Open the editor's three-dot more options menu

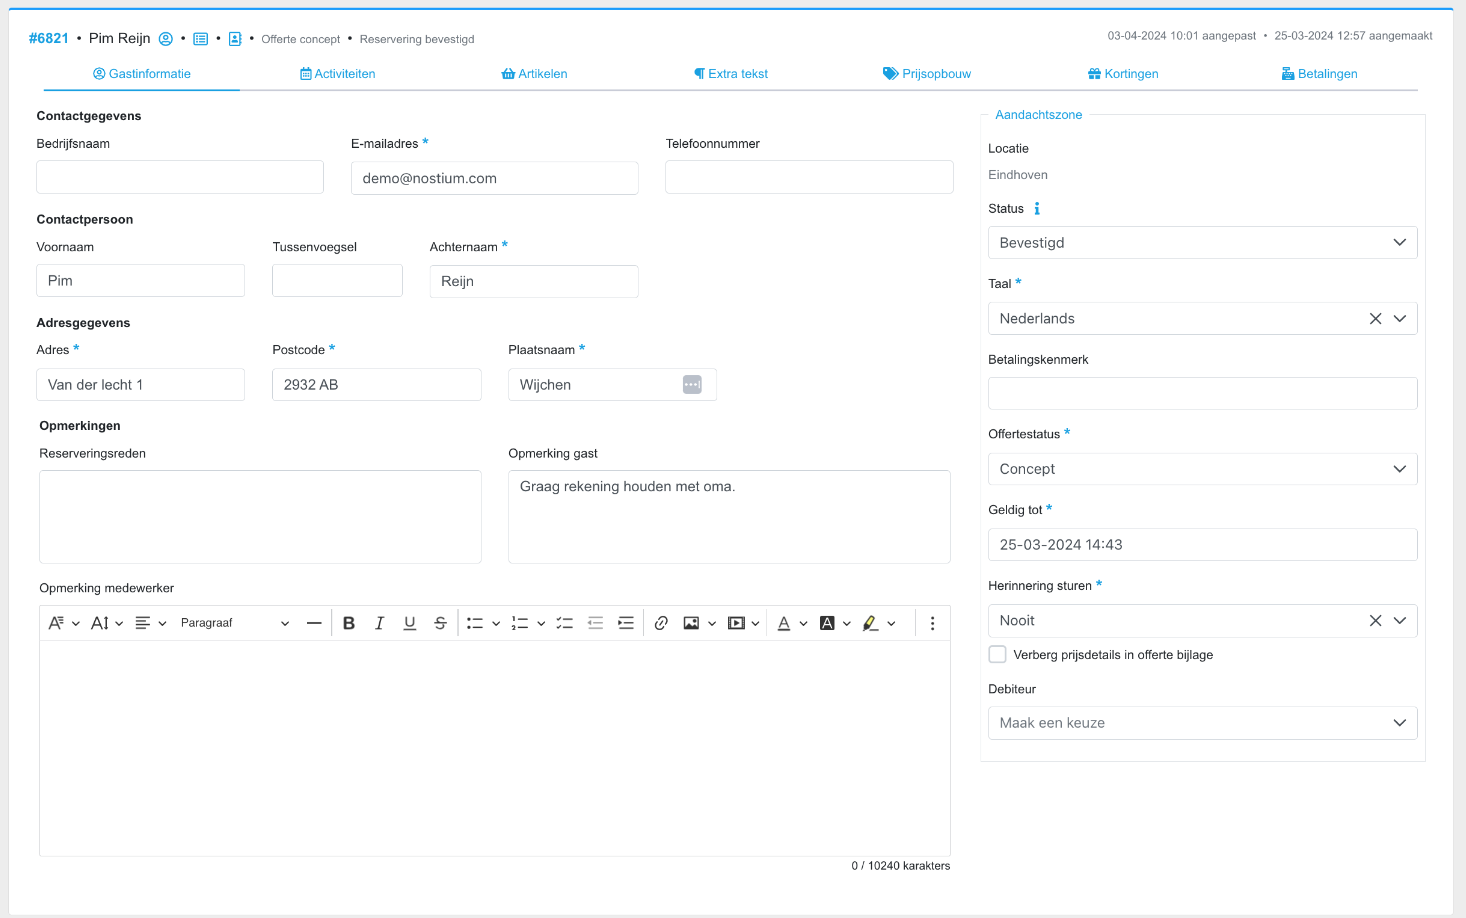(x=932, y=623)
